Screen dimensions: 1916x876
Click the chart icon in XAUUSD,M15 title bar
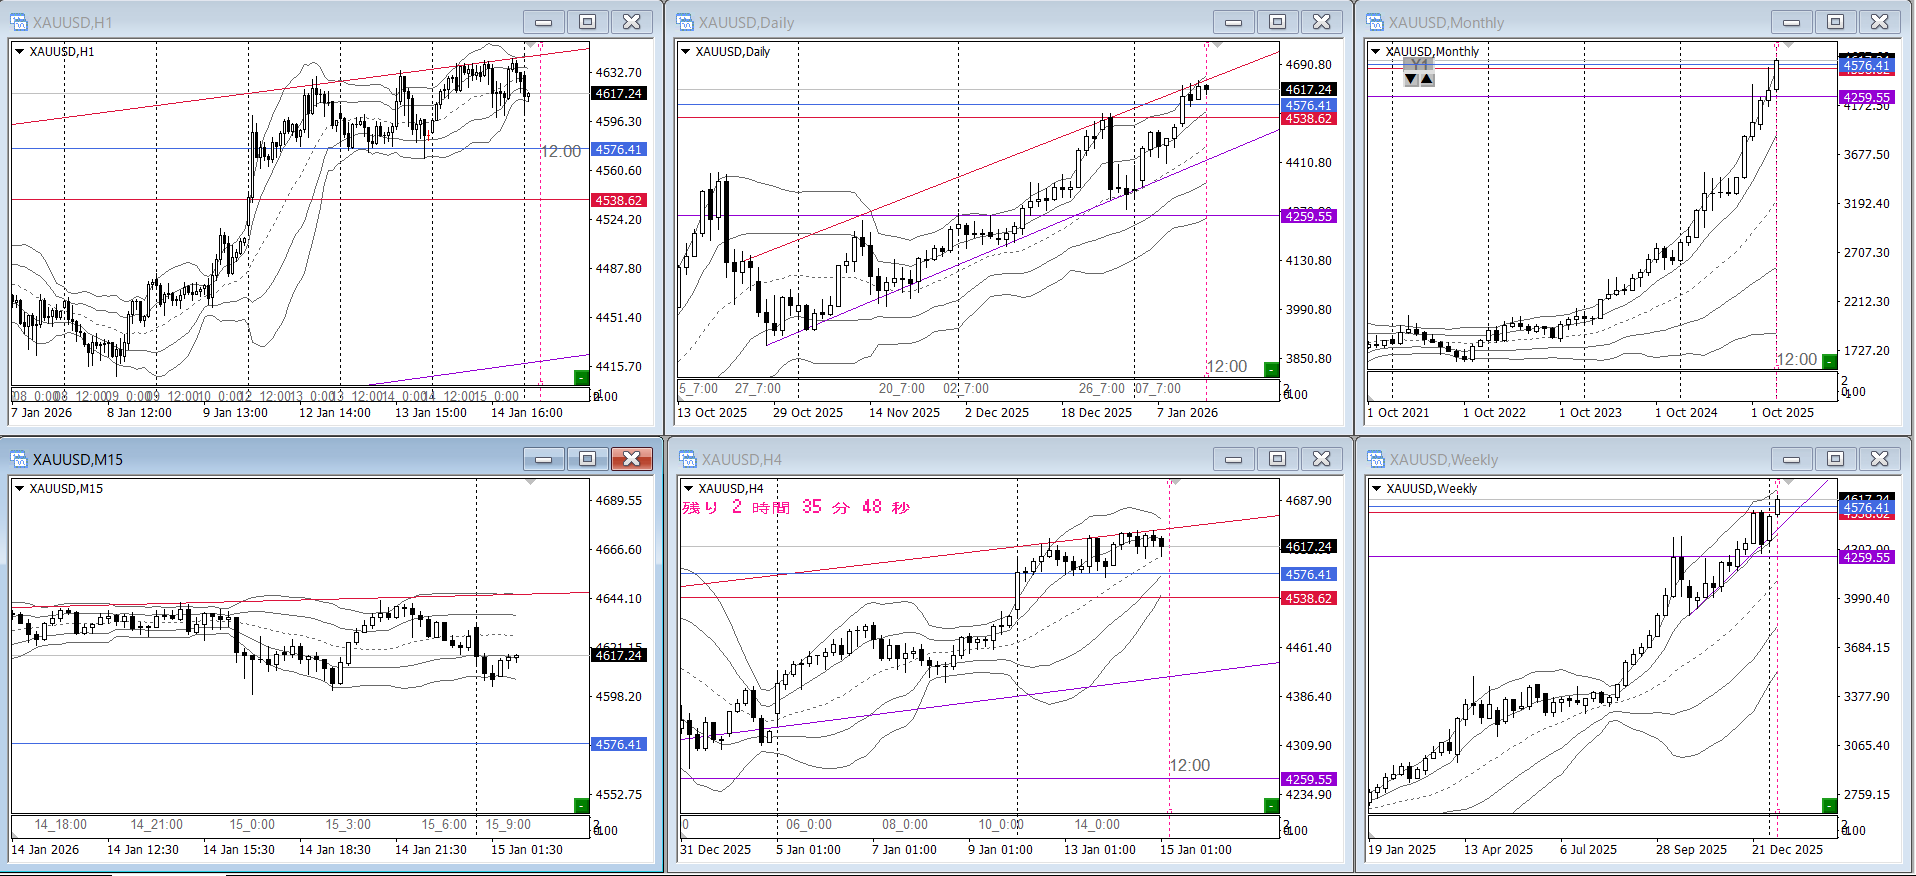click(19, 459)
